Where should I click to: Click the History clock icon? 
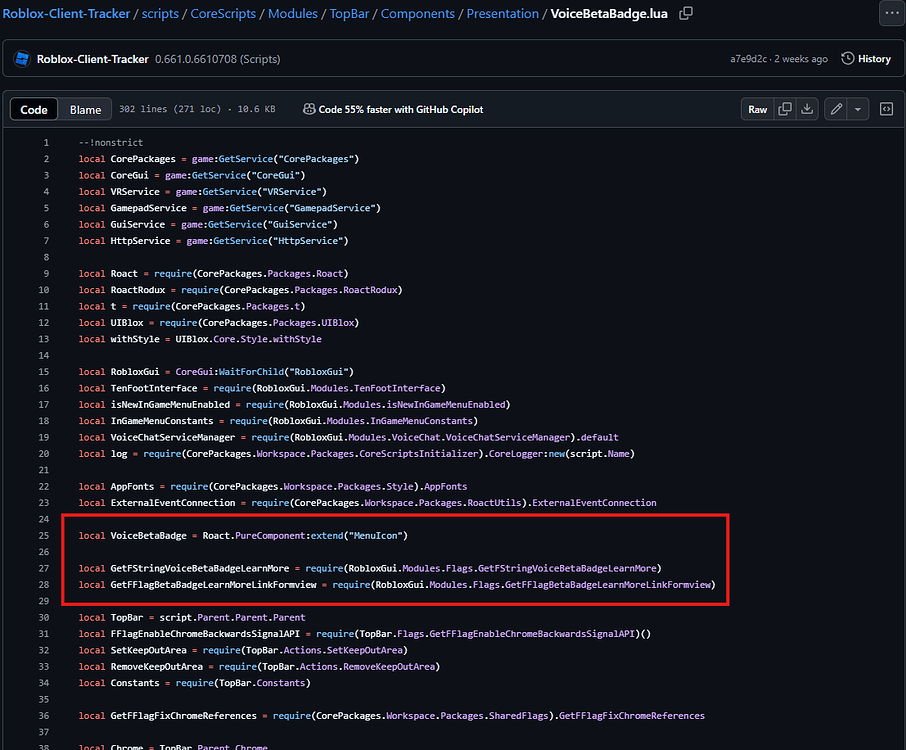point(849,58)
